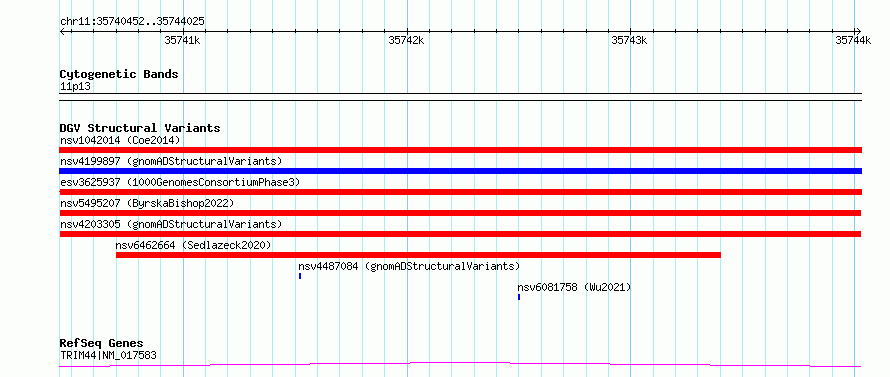The height and width of the screenshot is (377, 890).
Task: Click the blue bar of nsv4199897
Action: click(460, 171)
